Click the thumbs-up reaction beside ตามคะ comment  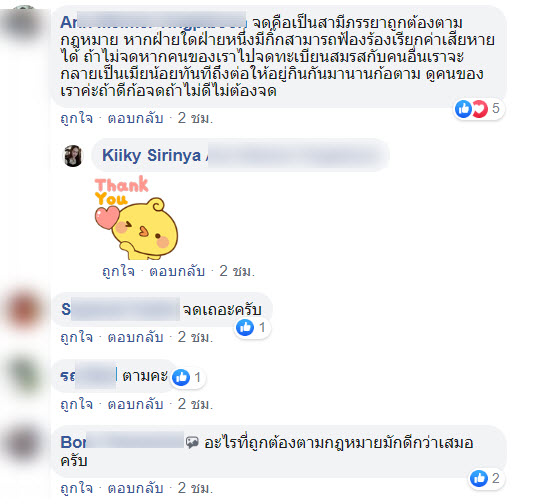tap(187, 377)
